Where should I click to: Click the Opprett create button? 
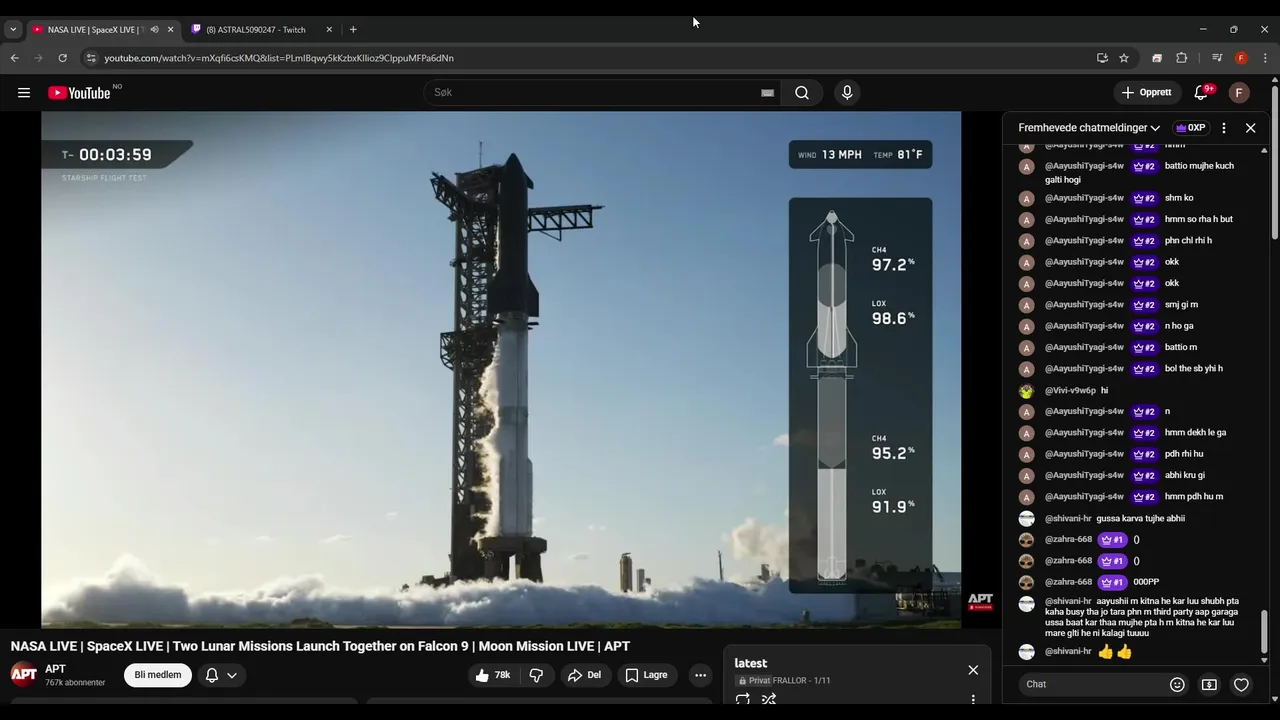point(1147,93)
